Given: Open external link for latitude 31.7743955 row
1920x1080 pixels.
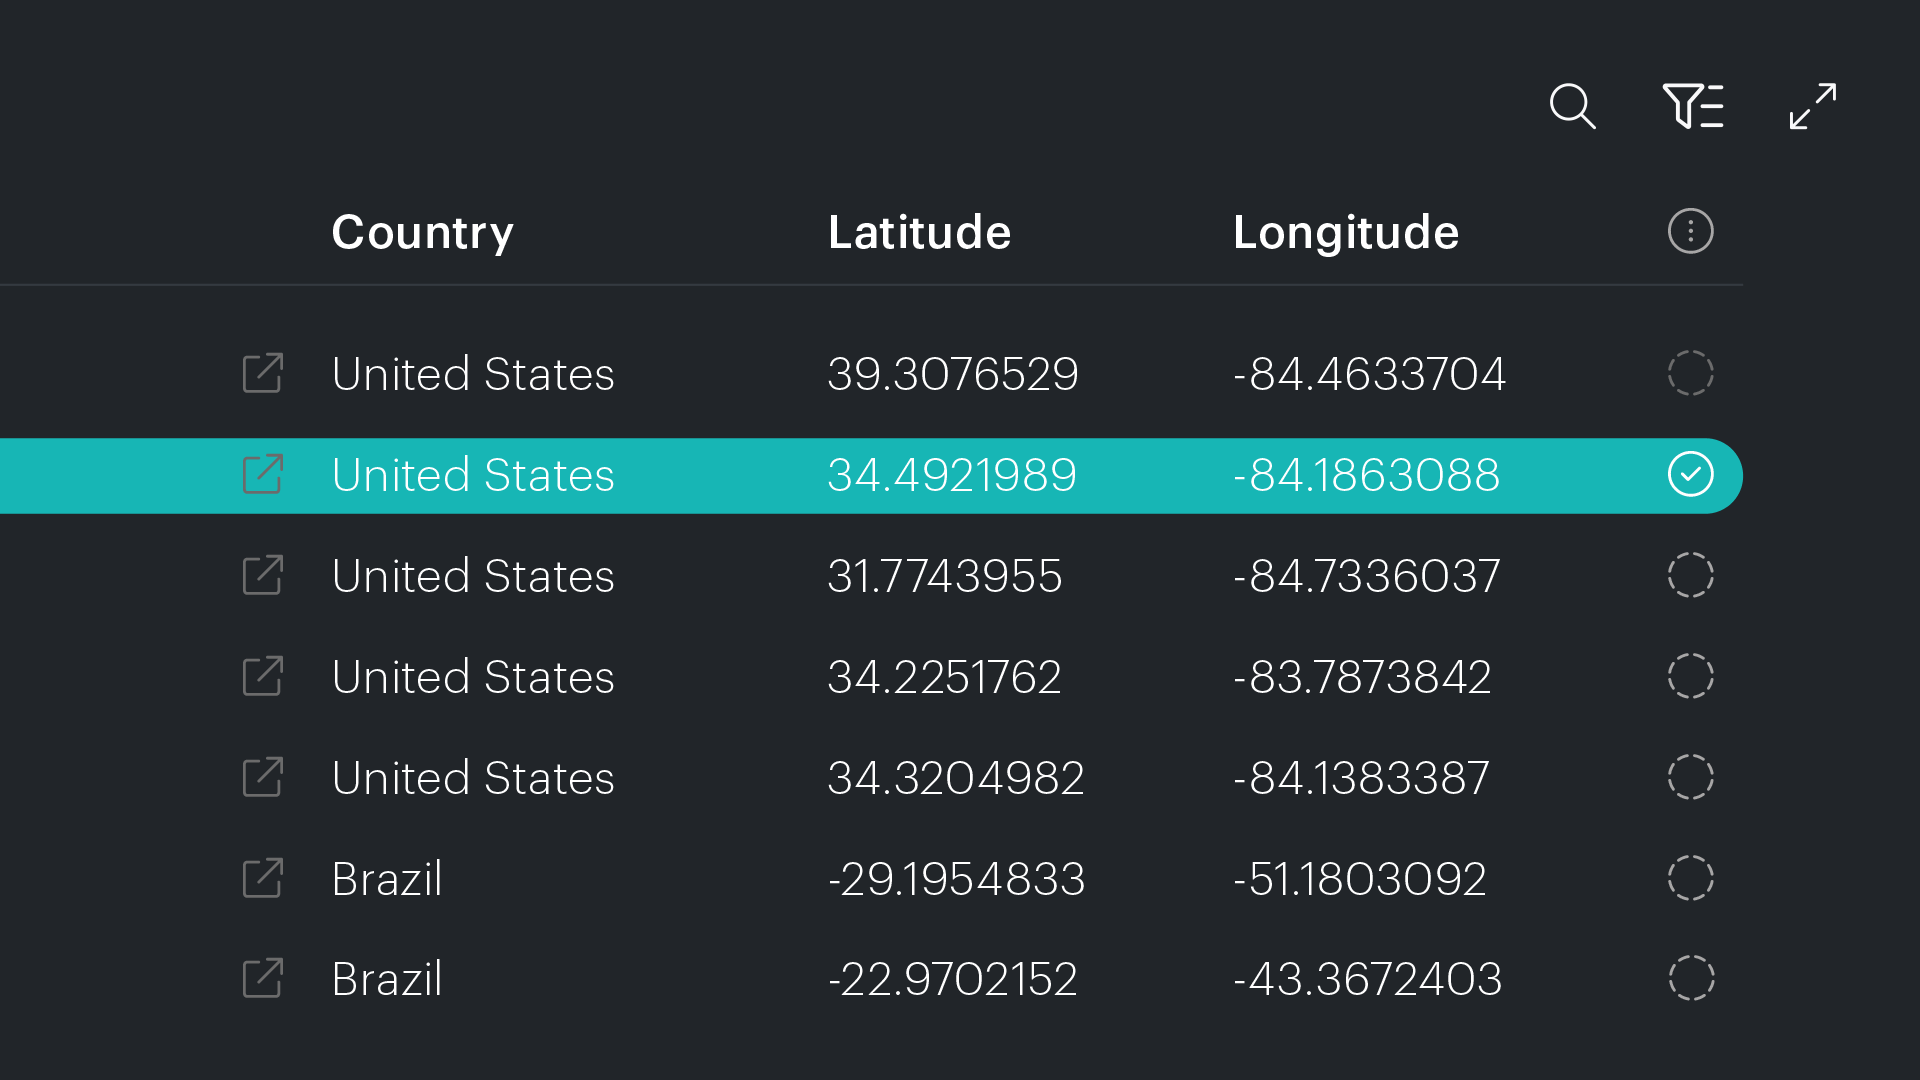Looking at the screenshot, I should coord(263,575).
